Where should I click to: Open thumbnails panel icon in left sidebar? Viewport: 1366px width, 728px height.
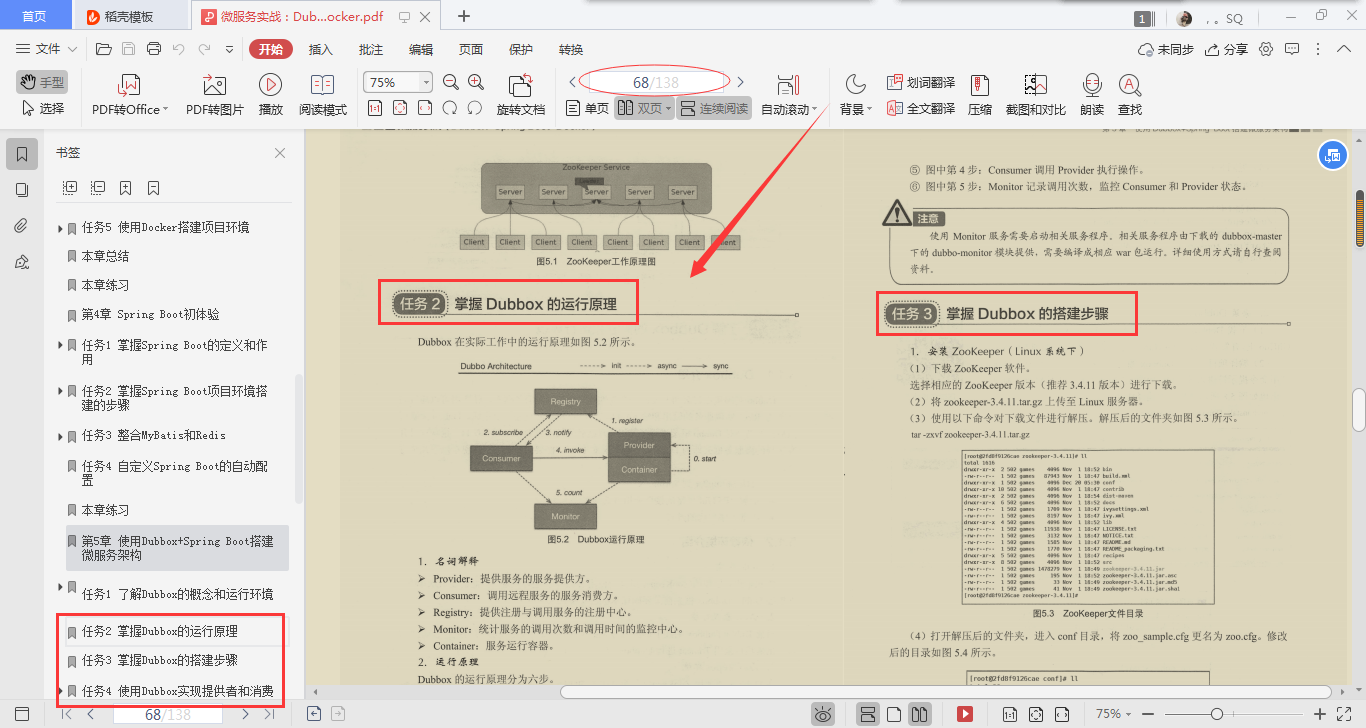21,190
